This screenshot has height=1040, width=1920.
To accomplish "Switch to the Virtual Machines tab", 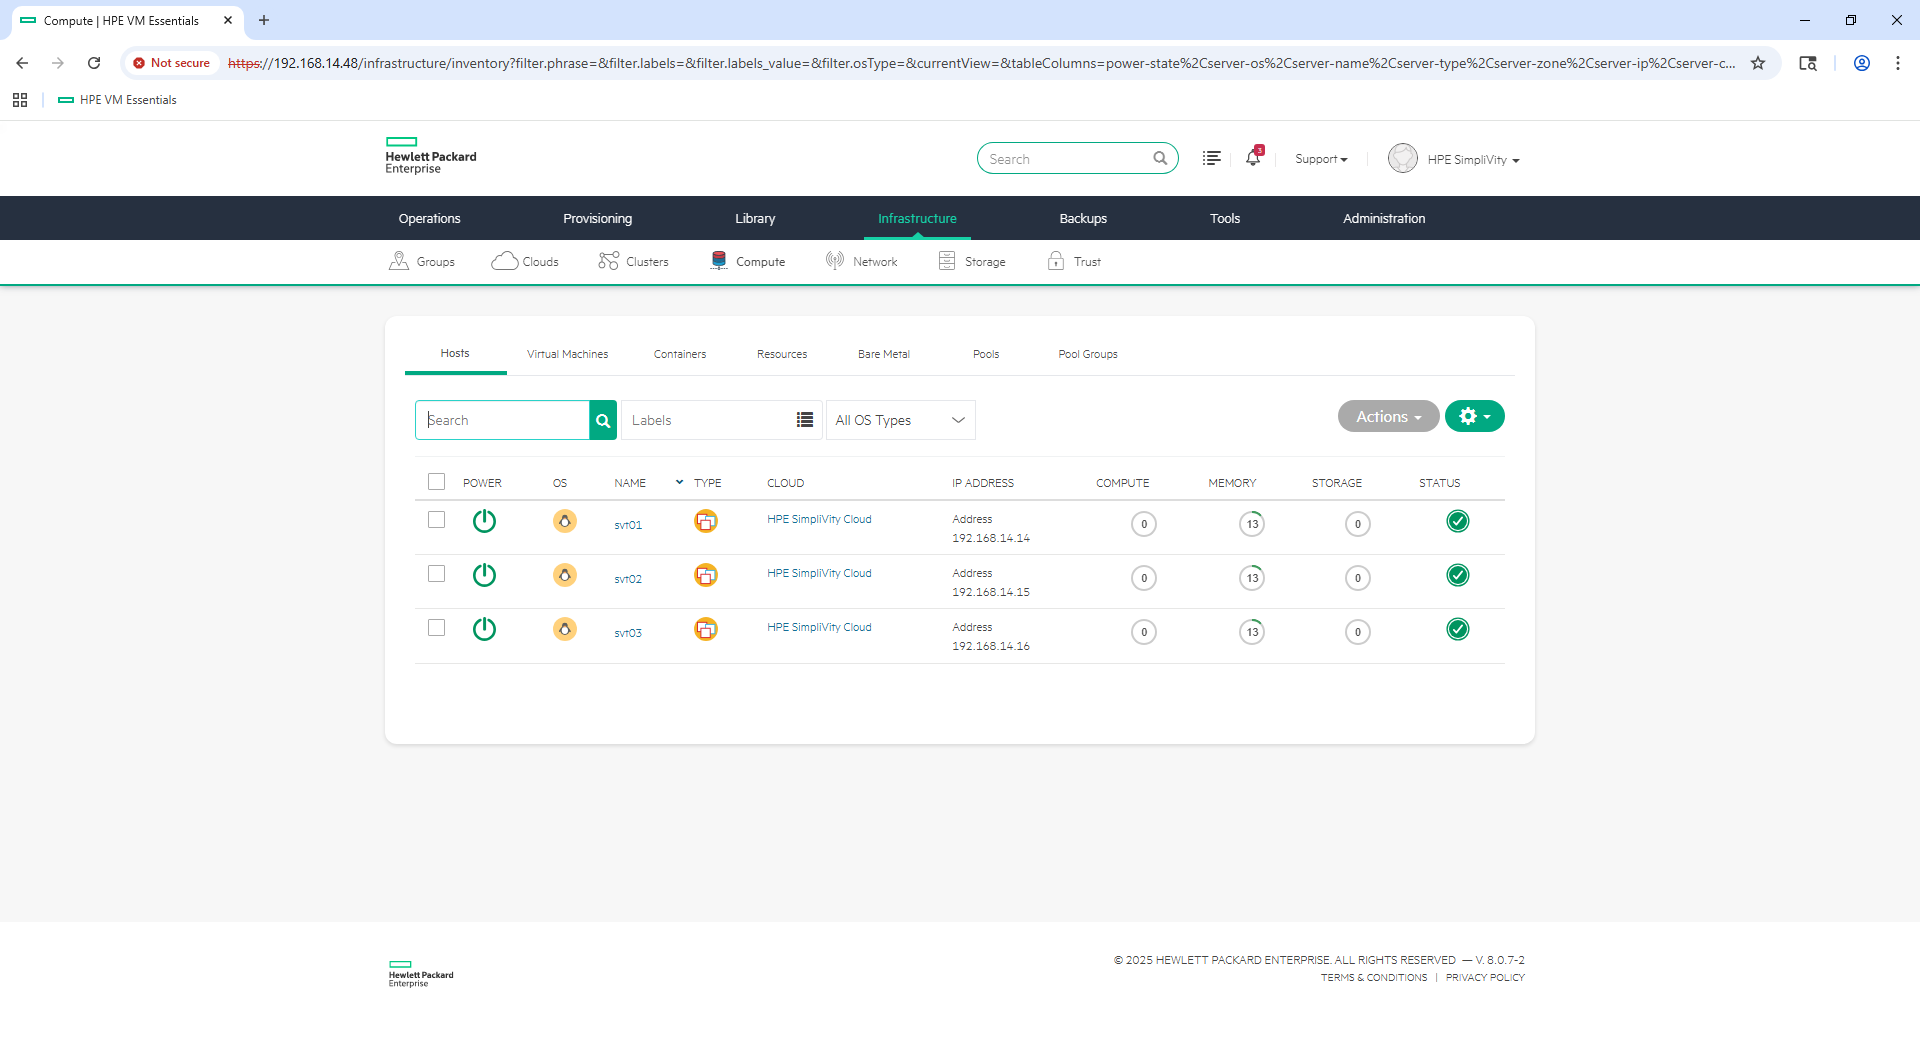I will tap(567, 354).
